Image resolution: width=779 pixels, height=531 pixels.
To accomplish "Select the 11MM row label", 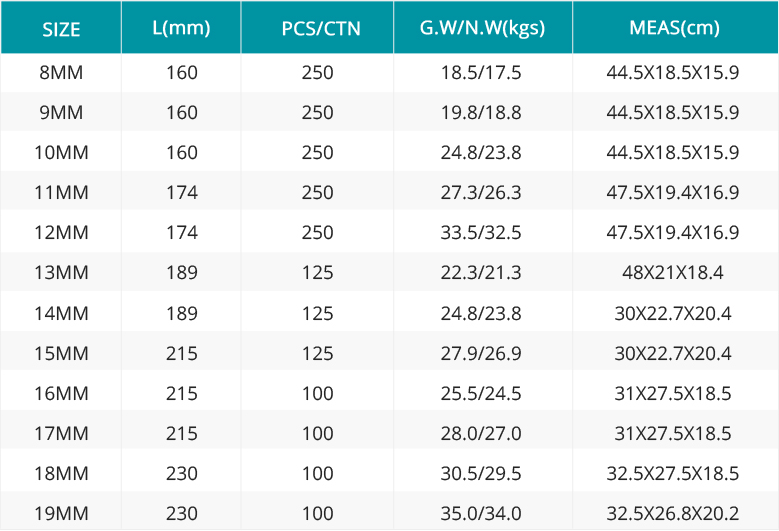I will click(61, 192).
